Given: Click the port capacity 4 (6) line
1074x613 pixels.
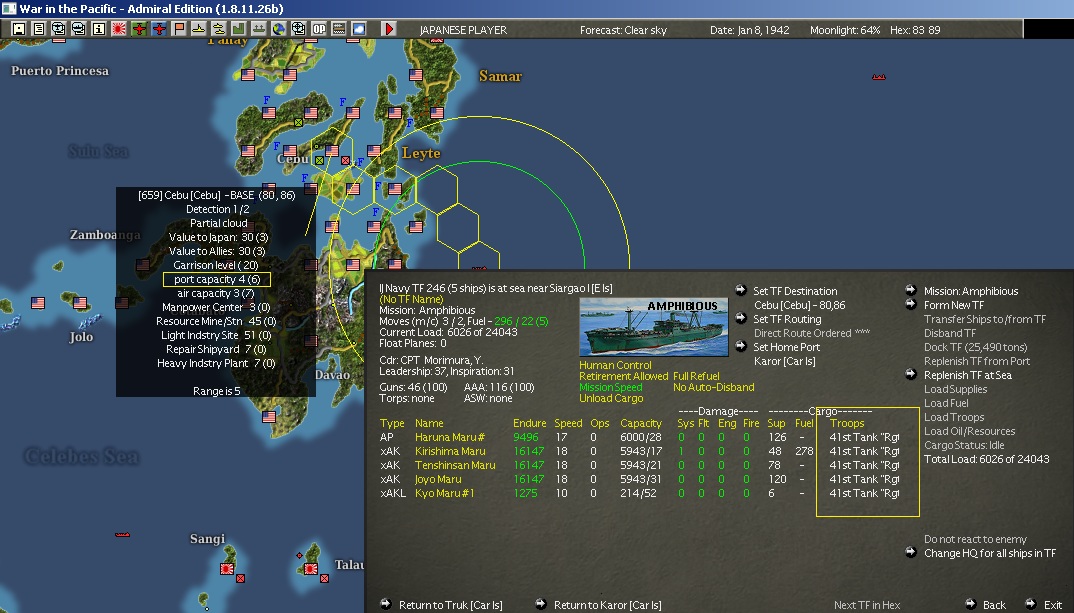Looking at the screenshot, I should tap(216, 279).
